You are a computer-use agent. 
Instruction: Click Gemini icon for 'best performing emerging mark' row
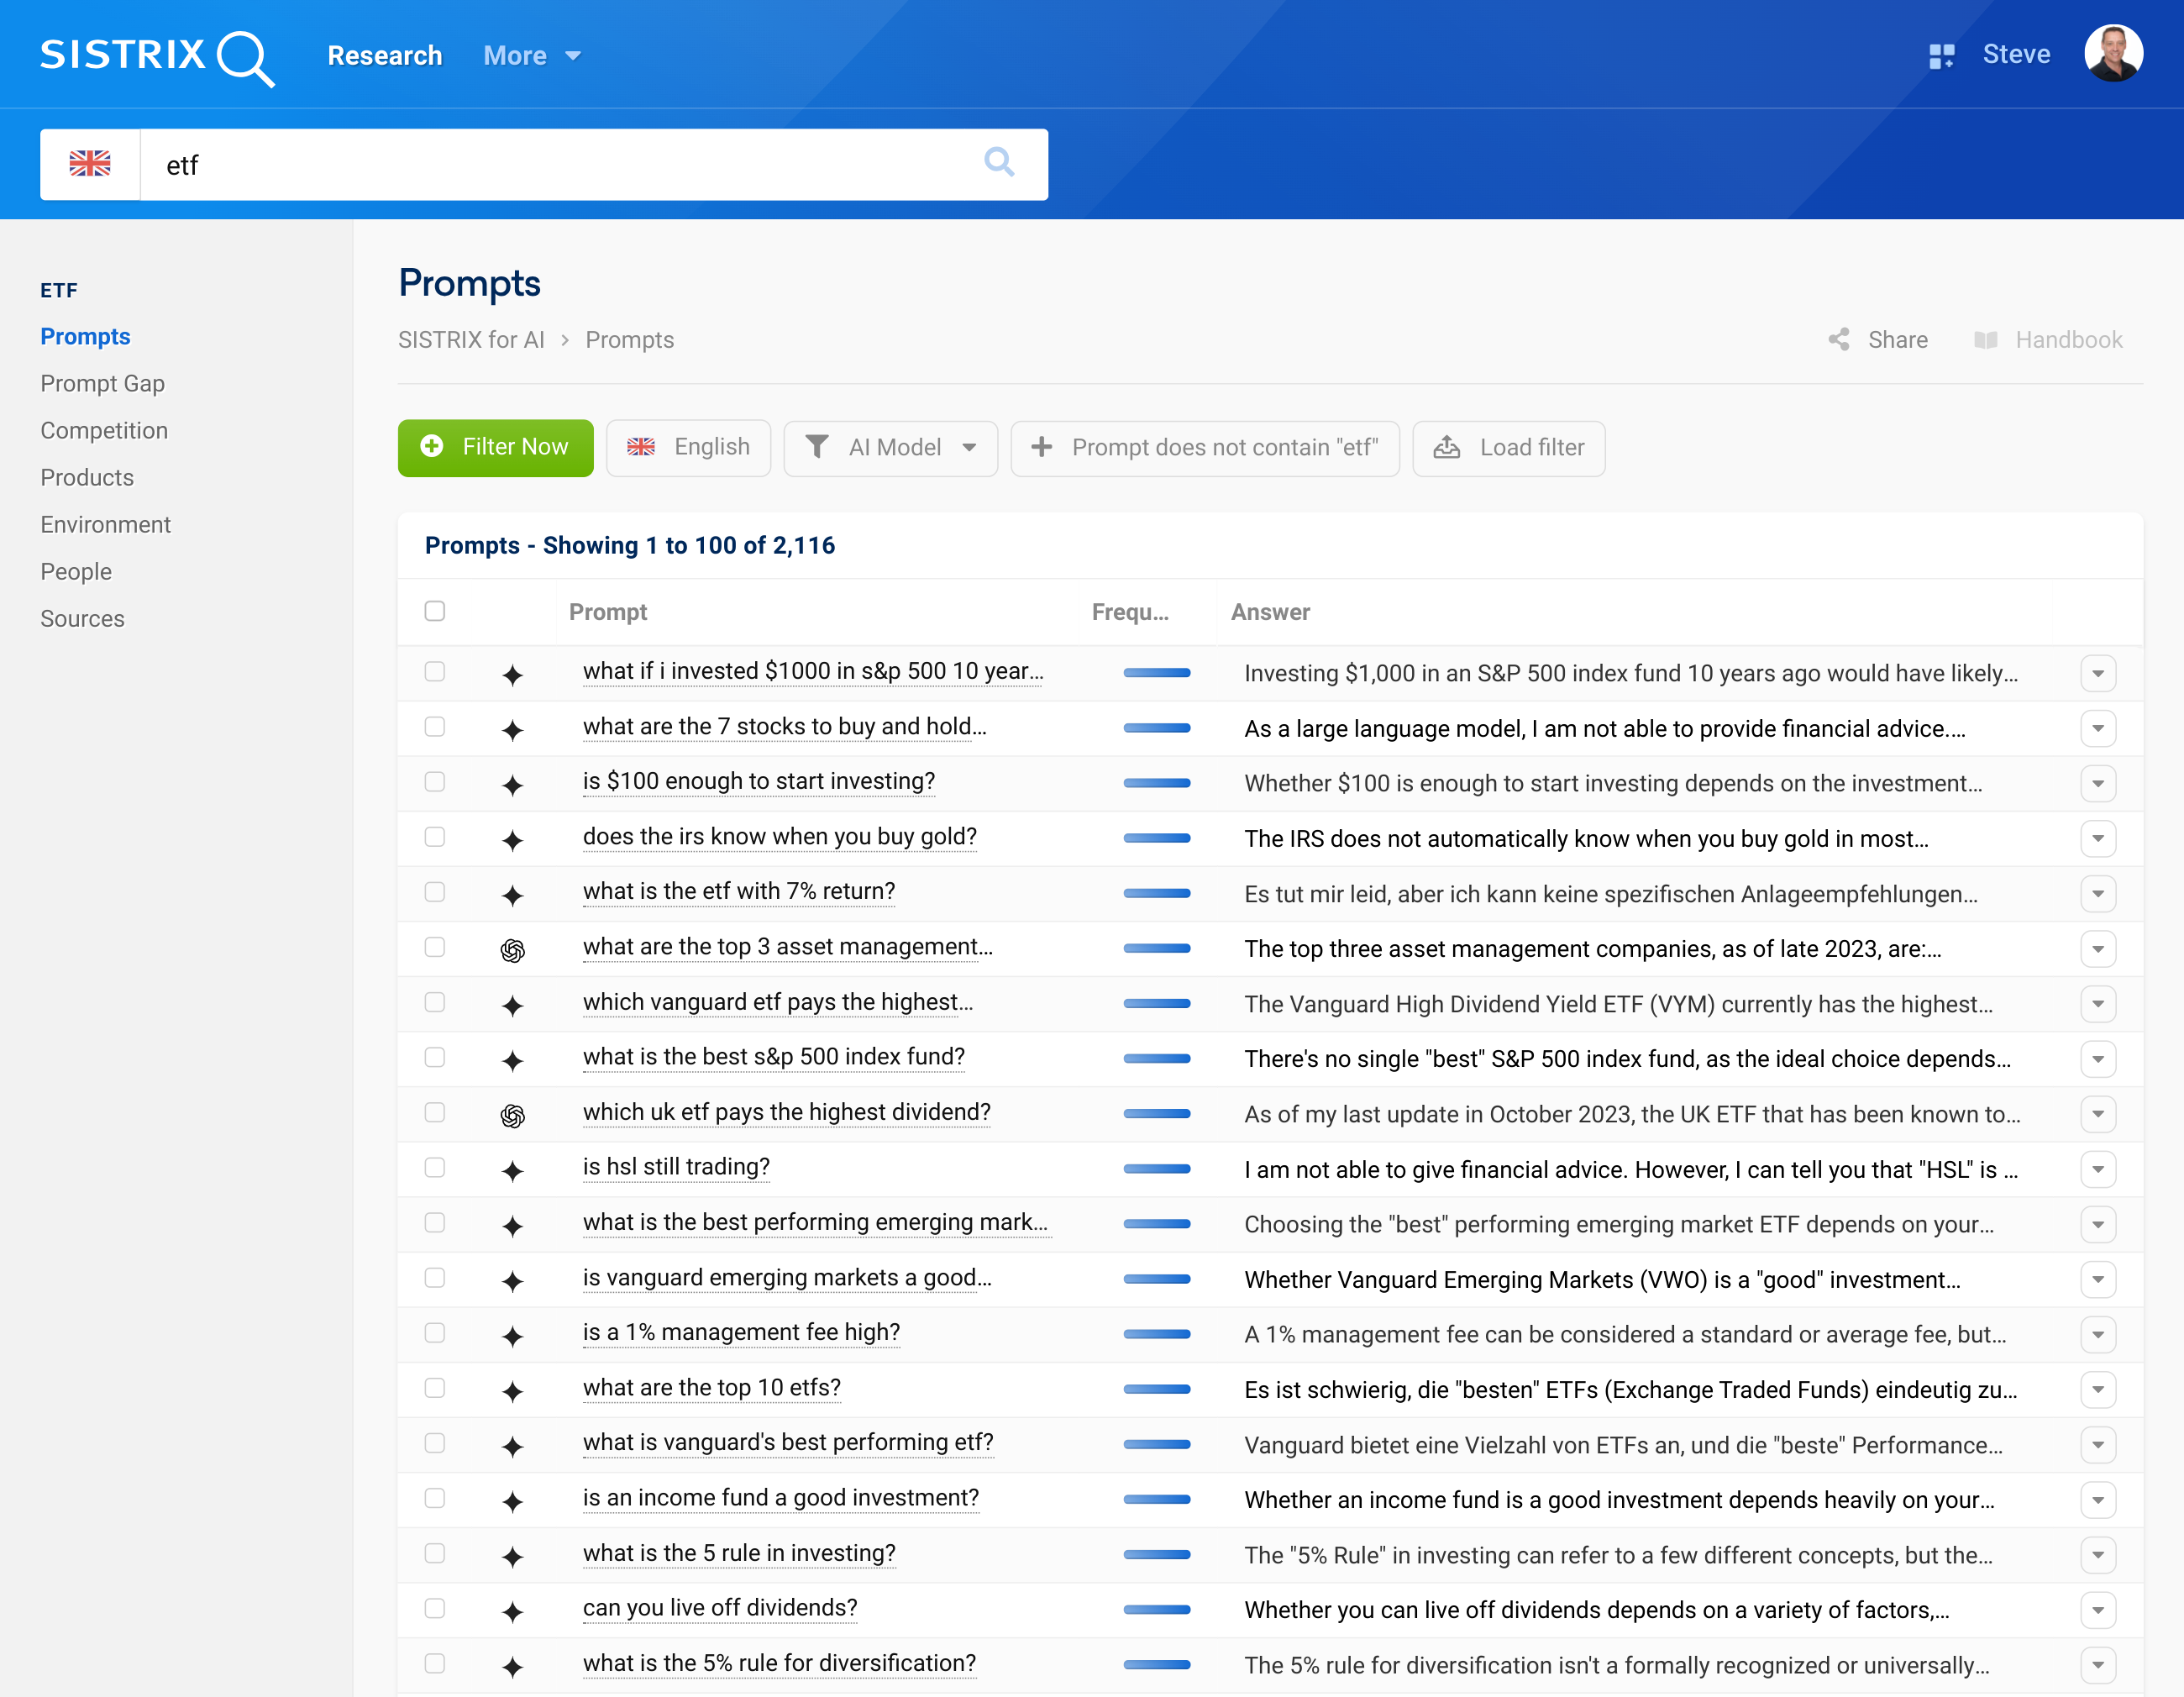513,1226
